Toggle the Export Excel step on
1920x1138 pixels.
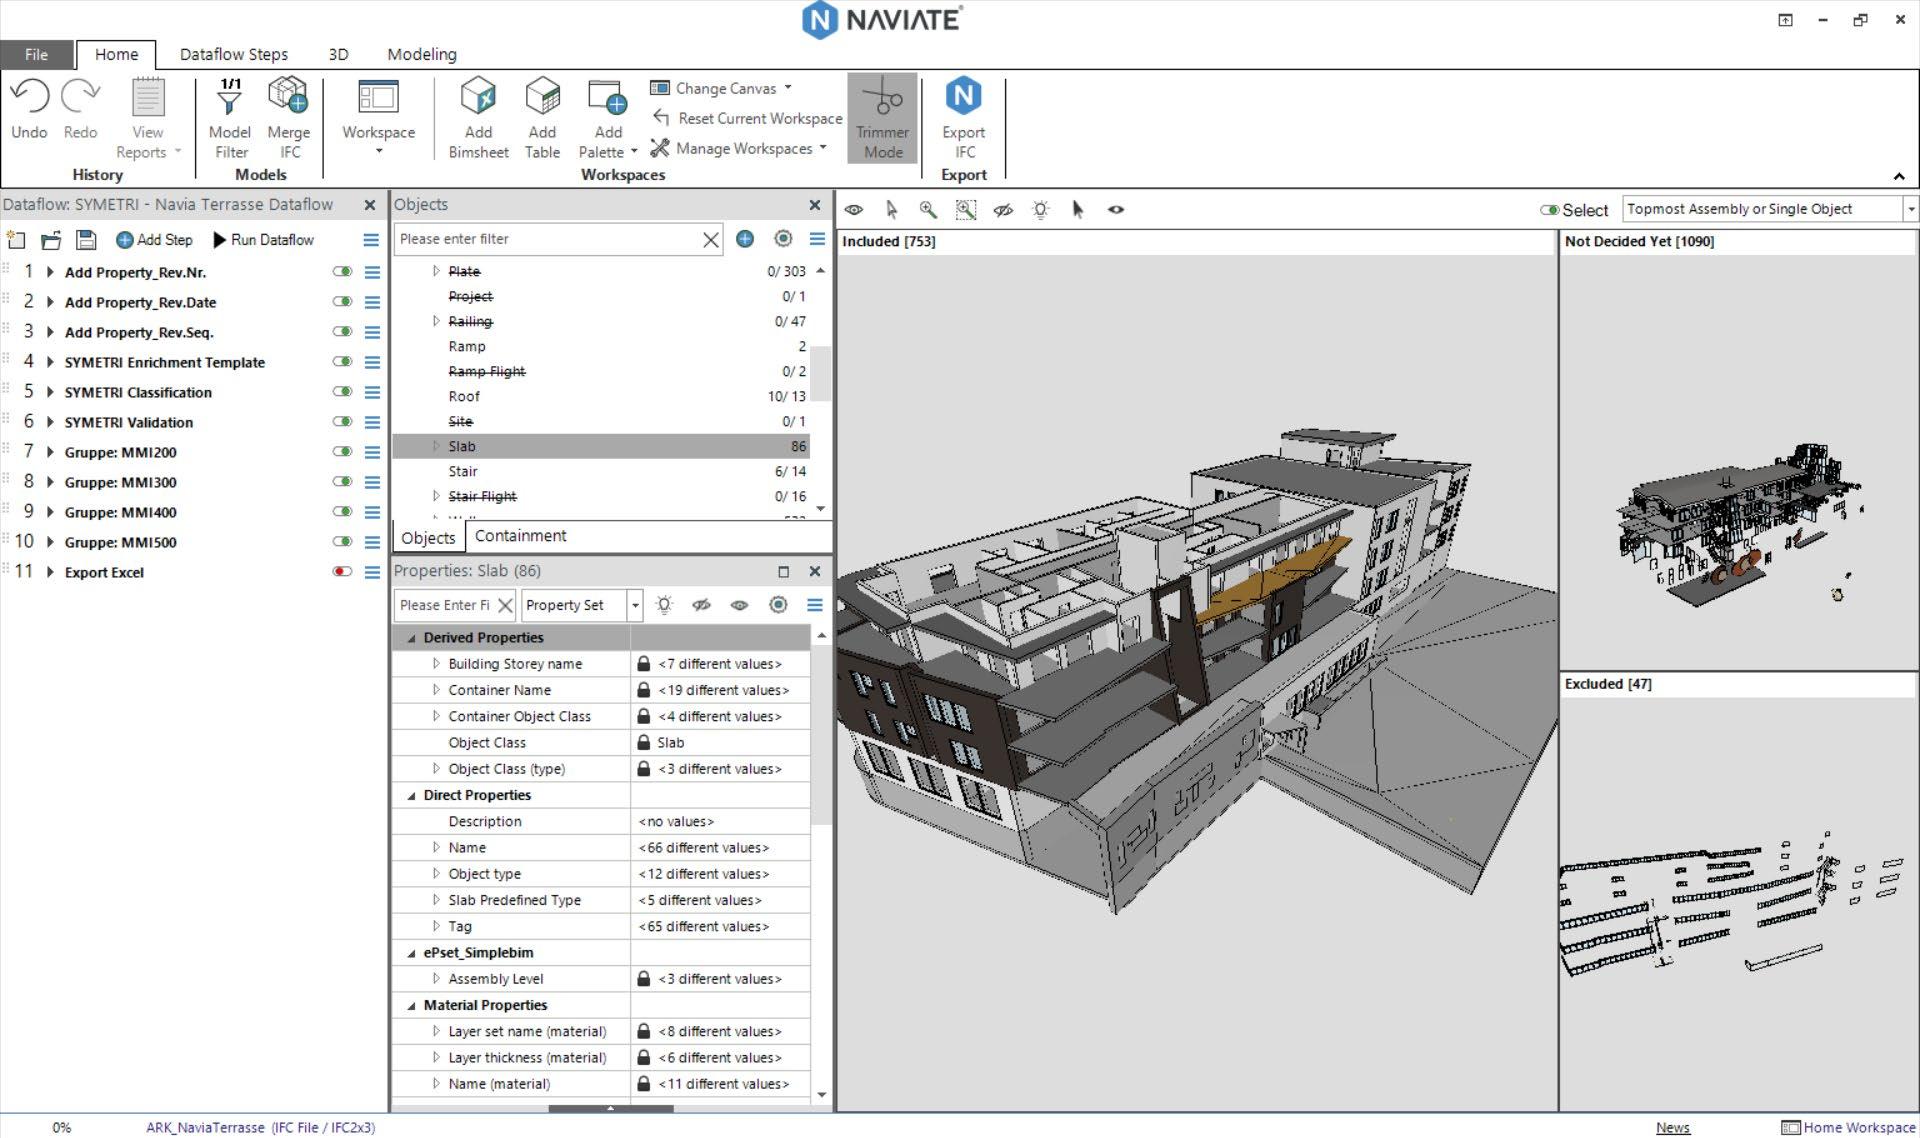[x=342, y=572]
